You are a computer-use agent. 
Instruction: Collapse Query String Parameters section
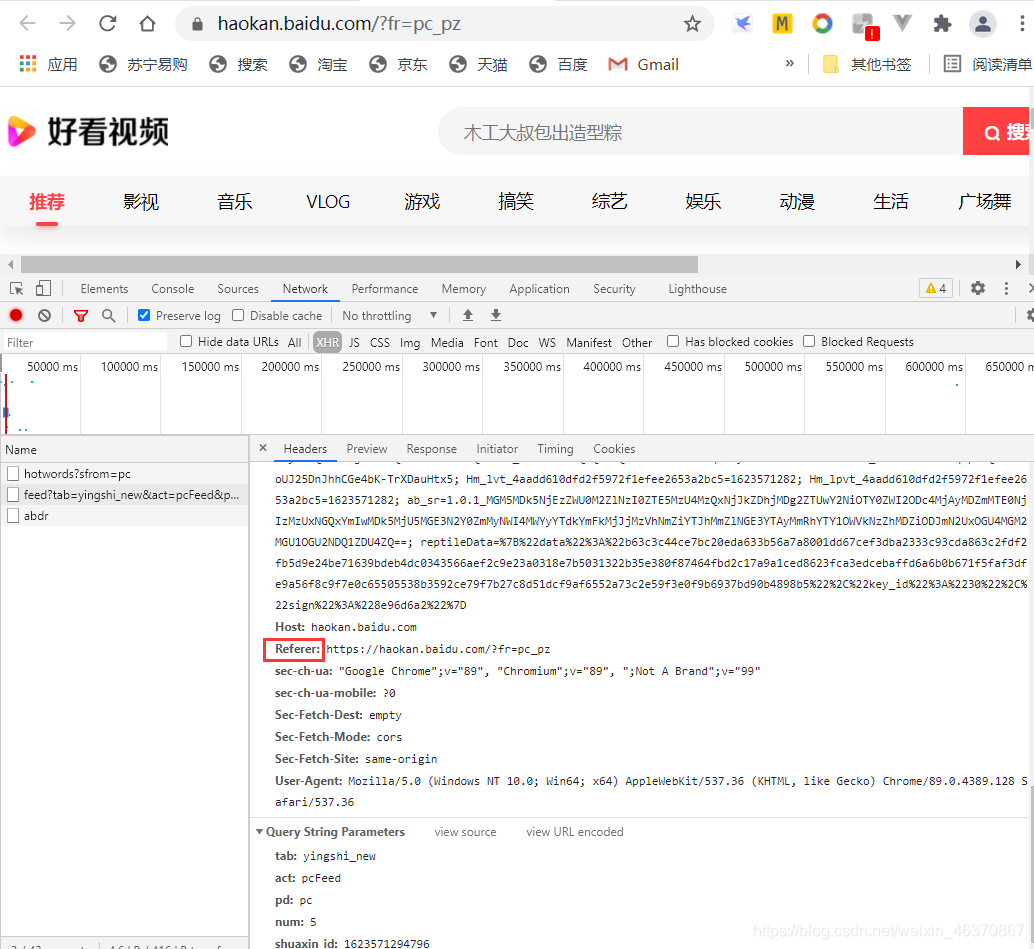pyautogui.click(x=260, y=832)
